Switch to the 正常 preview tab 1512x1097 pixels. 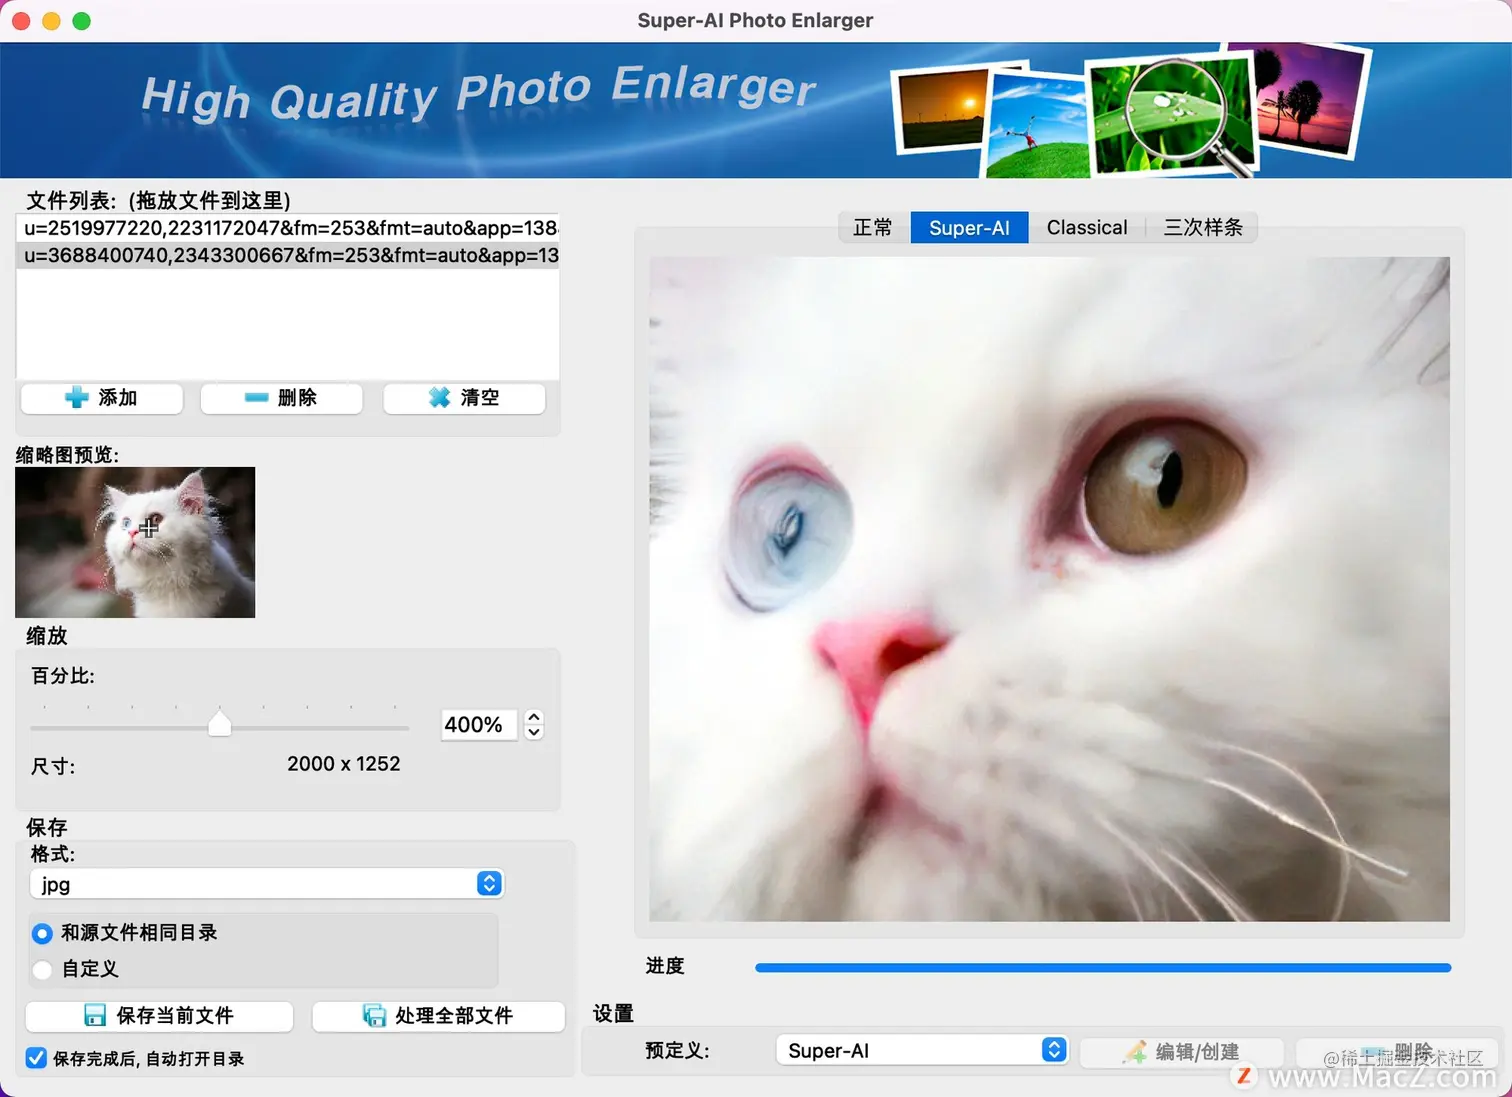(873, 228)
